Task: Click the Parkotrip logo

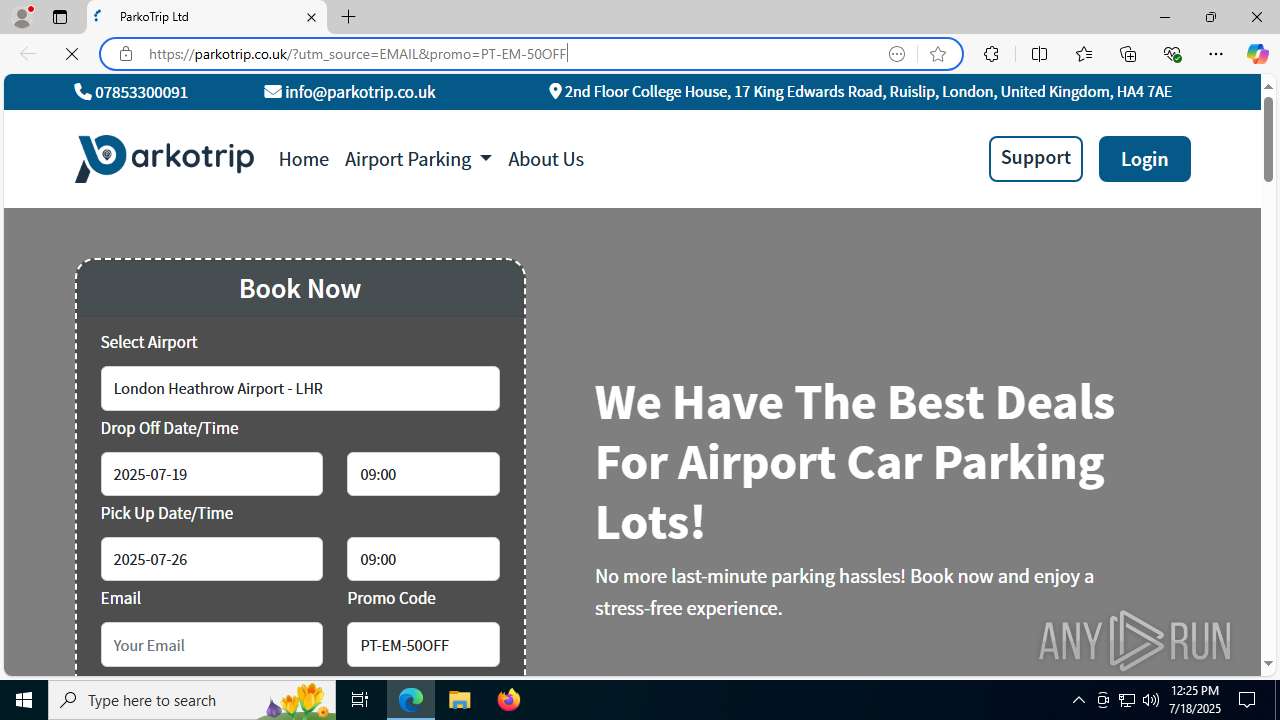Action: coord(164,159)
